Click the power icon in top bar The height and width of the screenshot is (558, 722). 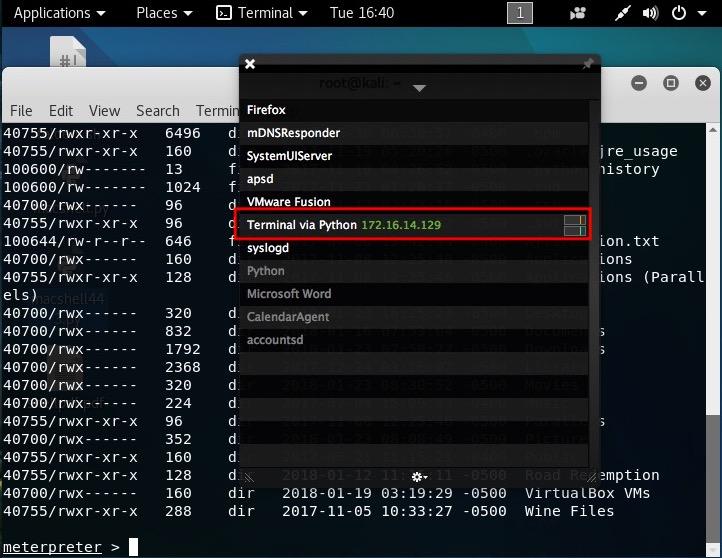coord(679,13)
